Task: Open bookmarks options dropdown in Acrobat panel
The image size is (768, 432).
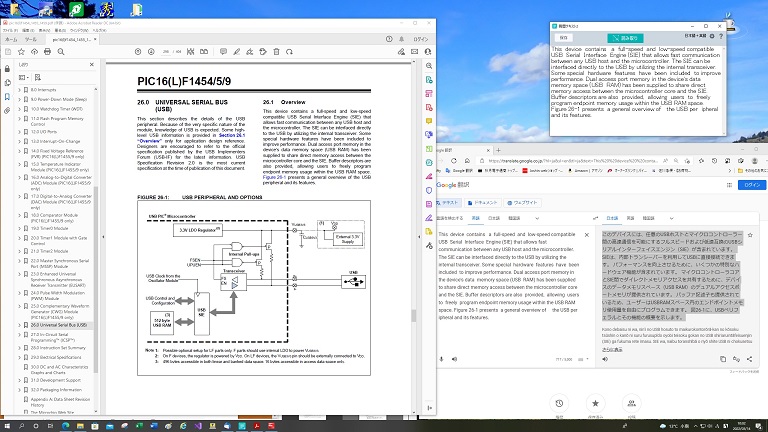Action: tap(24, 77)
